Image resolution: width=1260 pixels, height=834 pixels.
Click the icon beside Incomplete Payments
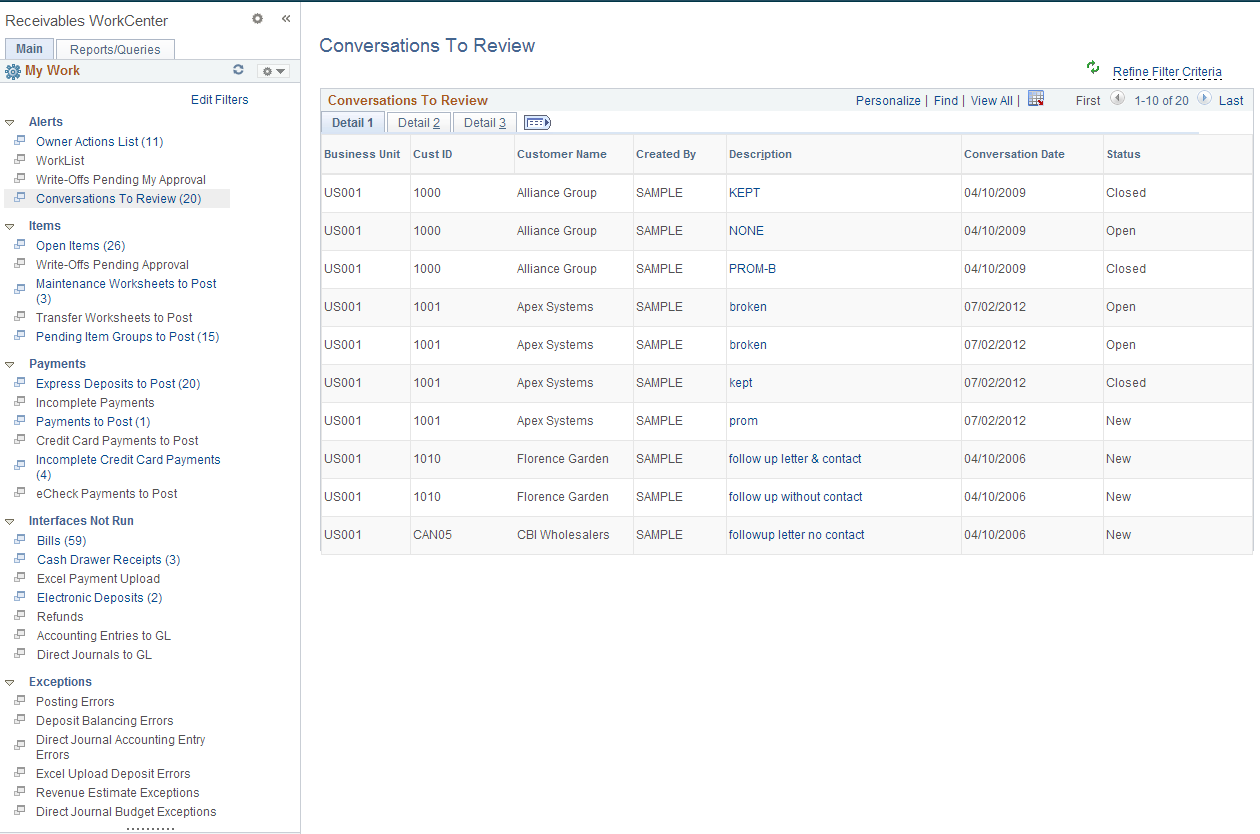click(19, 402)
